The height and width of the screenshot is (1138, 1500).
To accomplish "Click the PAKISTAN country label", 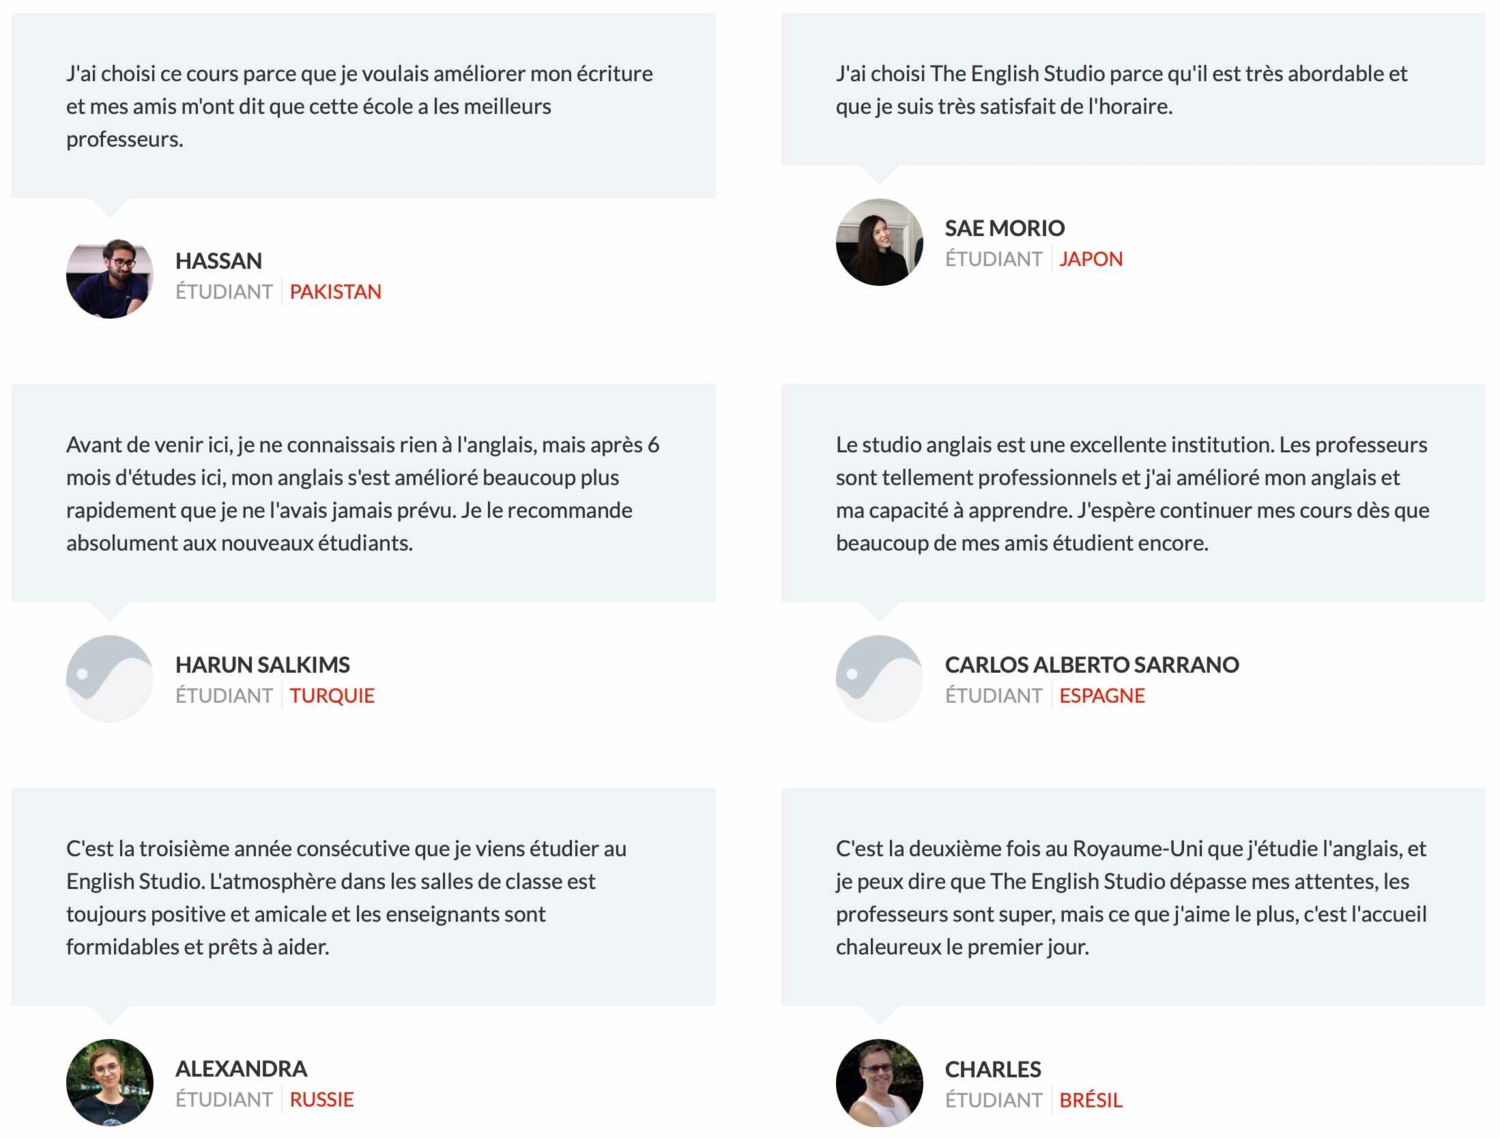I will click(335, 292).
